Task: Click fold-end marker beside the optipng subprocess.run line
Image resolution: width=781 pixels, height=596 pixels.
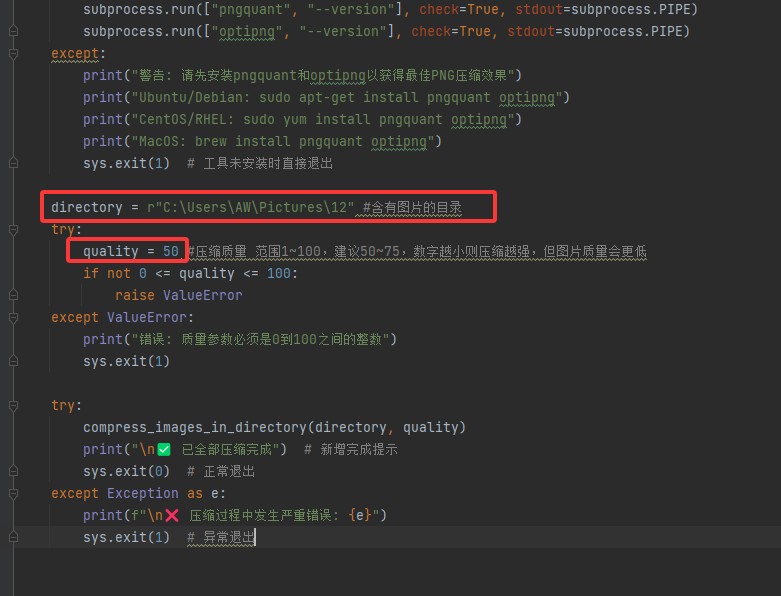Action: [x=13, y=31]
